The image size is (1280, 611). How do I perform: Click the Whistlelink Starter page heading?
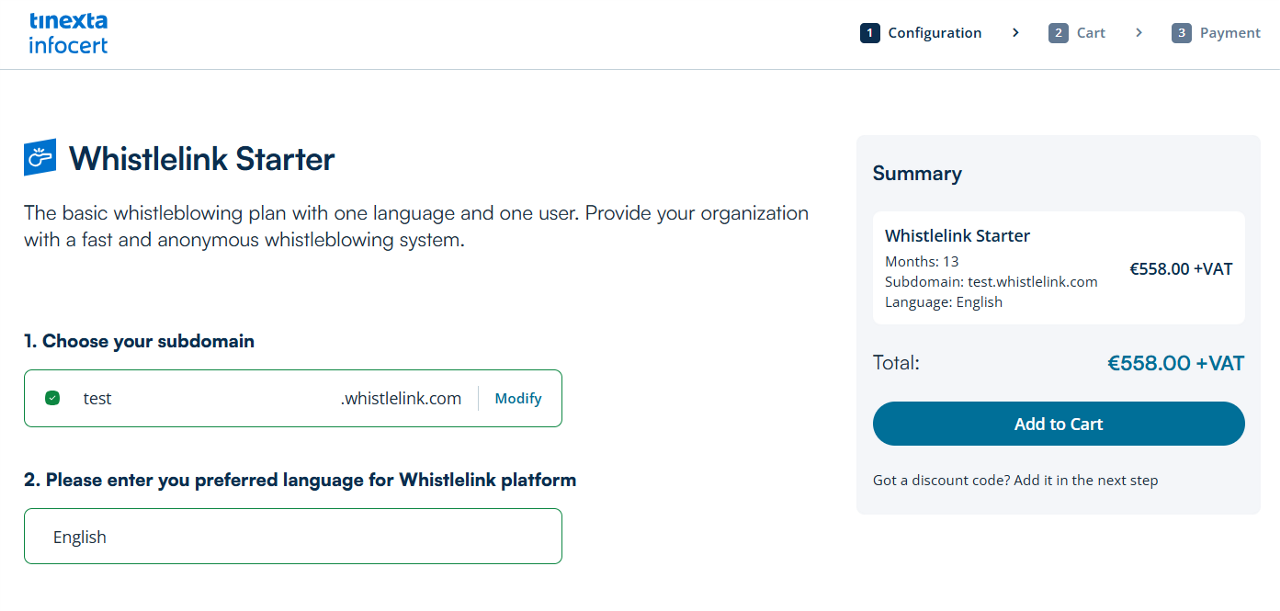tap(202, 158)
